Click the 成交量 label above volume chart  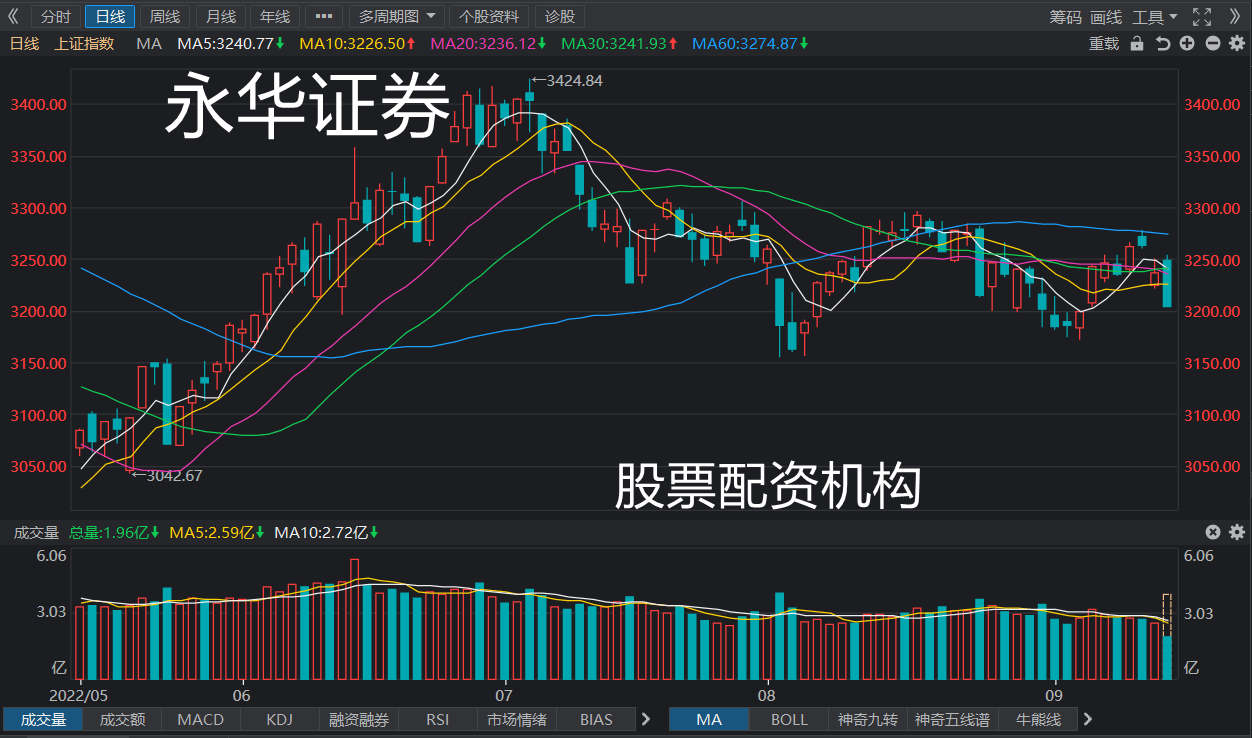coord(37,532)
